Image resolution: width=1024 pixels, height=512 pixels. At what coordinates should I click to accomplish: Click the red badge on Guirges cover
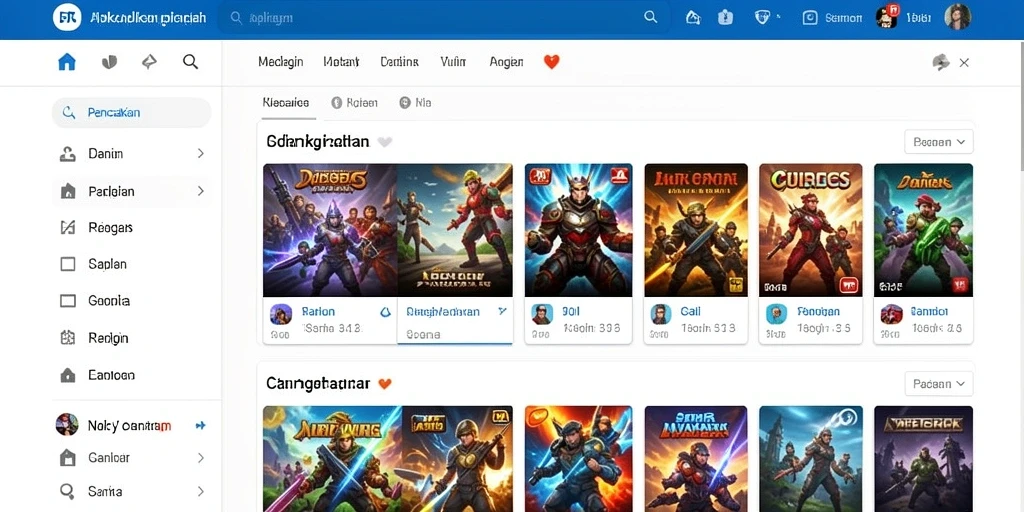click(x=848, y=284)
